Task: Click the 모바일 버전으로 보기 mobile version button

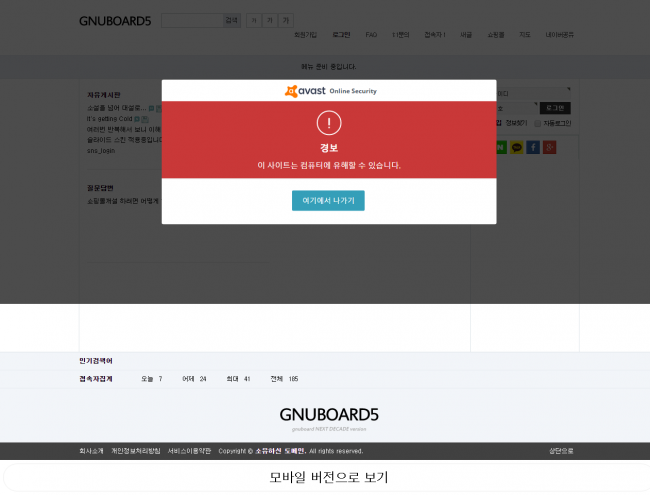Action: click(329, 478)
